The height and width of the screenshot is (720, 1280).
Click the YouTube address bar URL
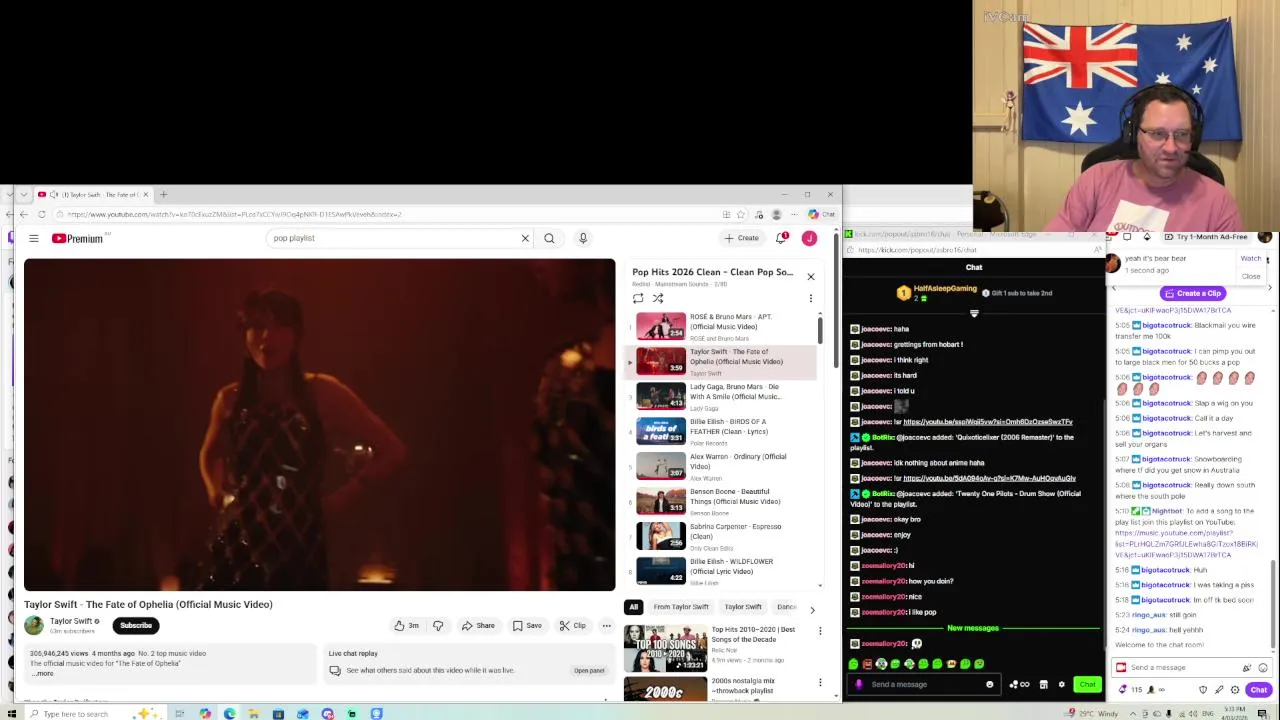coord(235,214)
